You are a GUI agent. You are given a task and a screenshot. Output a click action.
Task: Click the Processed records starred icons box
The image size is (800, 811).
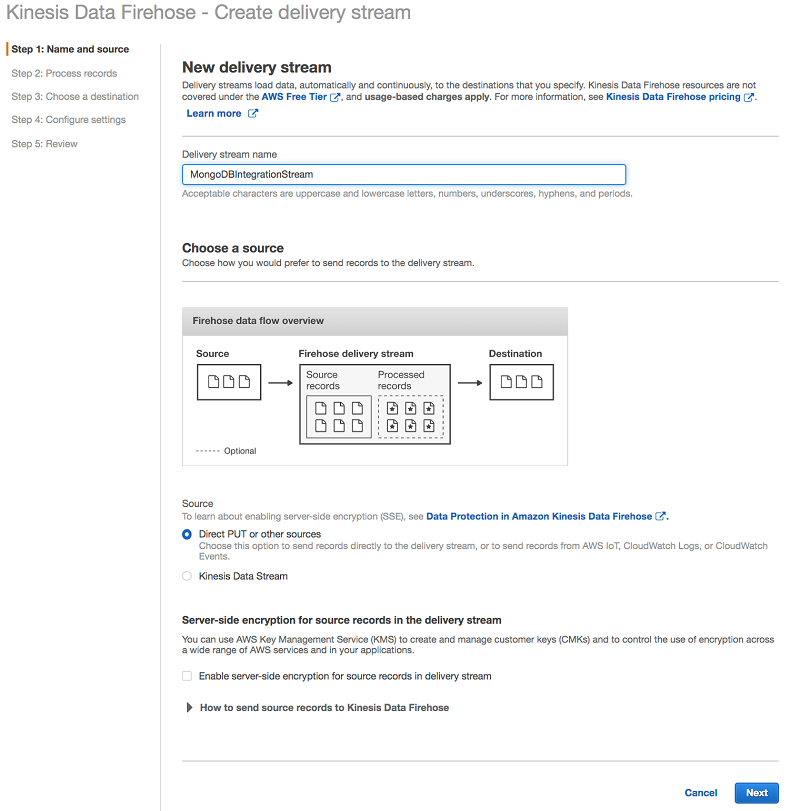tap(411, 417)
